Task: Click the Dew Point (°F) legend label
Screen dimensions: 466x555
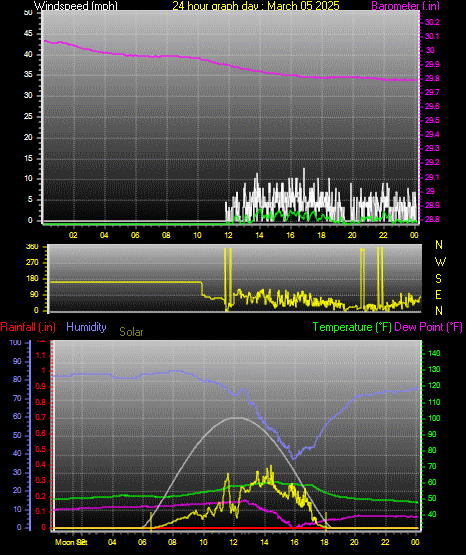Action: point(428,327)
